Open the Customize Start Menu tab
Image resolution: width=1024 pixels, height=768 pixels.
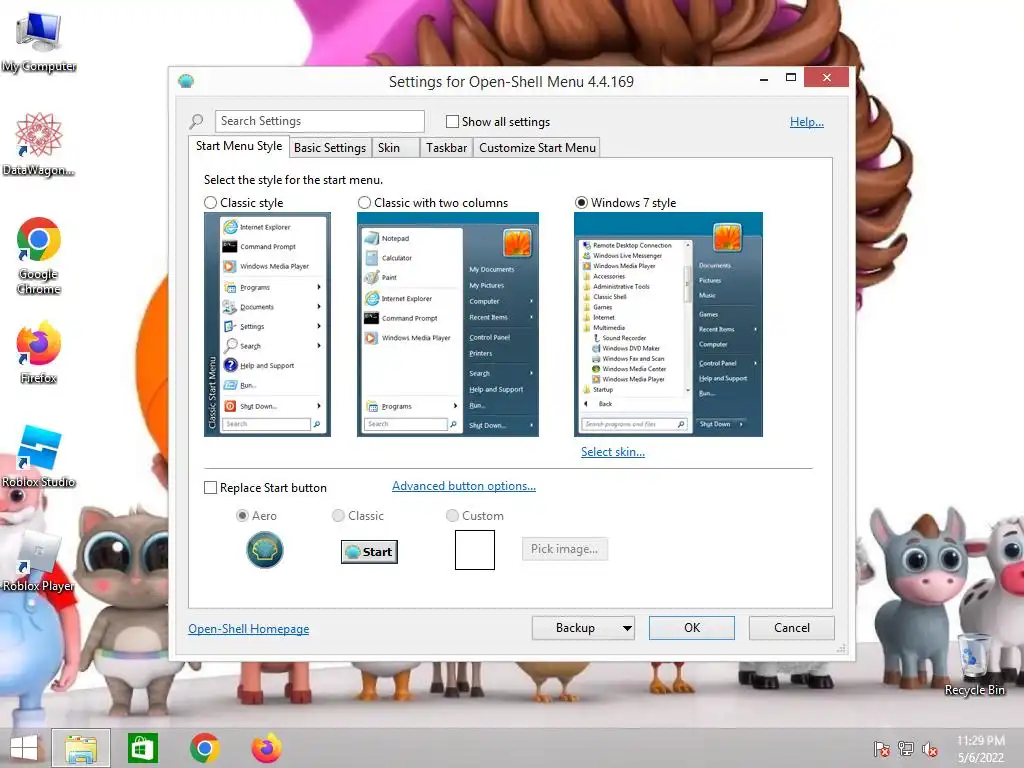point(537,148)
